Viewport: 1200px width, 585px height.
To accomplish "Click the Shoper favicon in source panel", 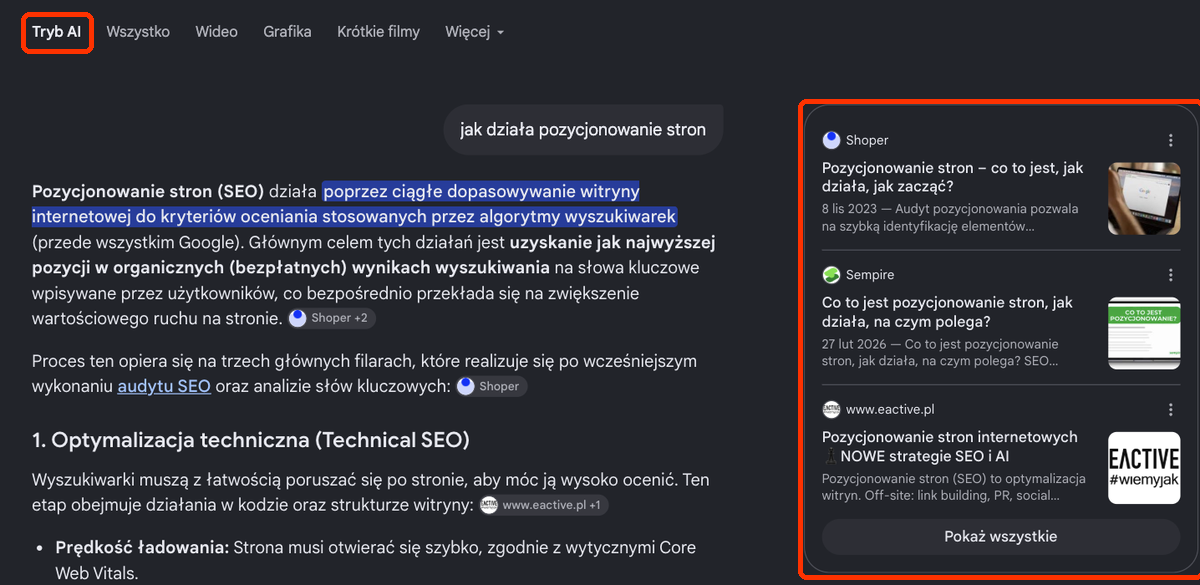I will click(831, 140).
